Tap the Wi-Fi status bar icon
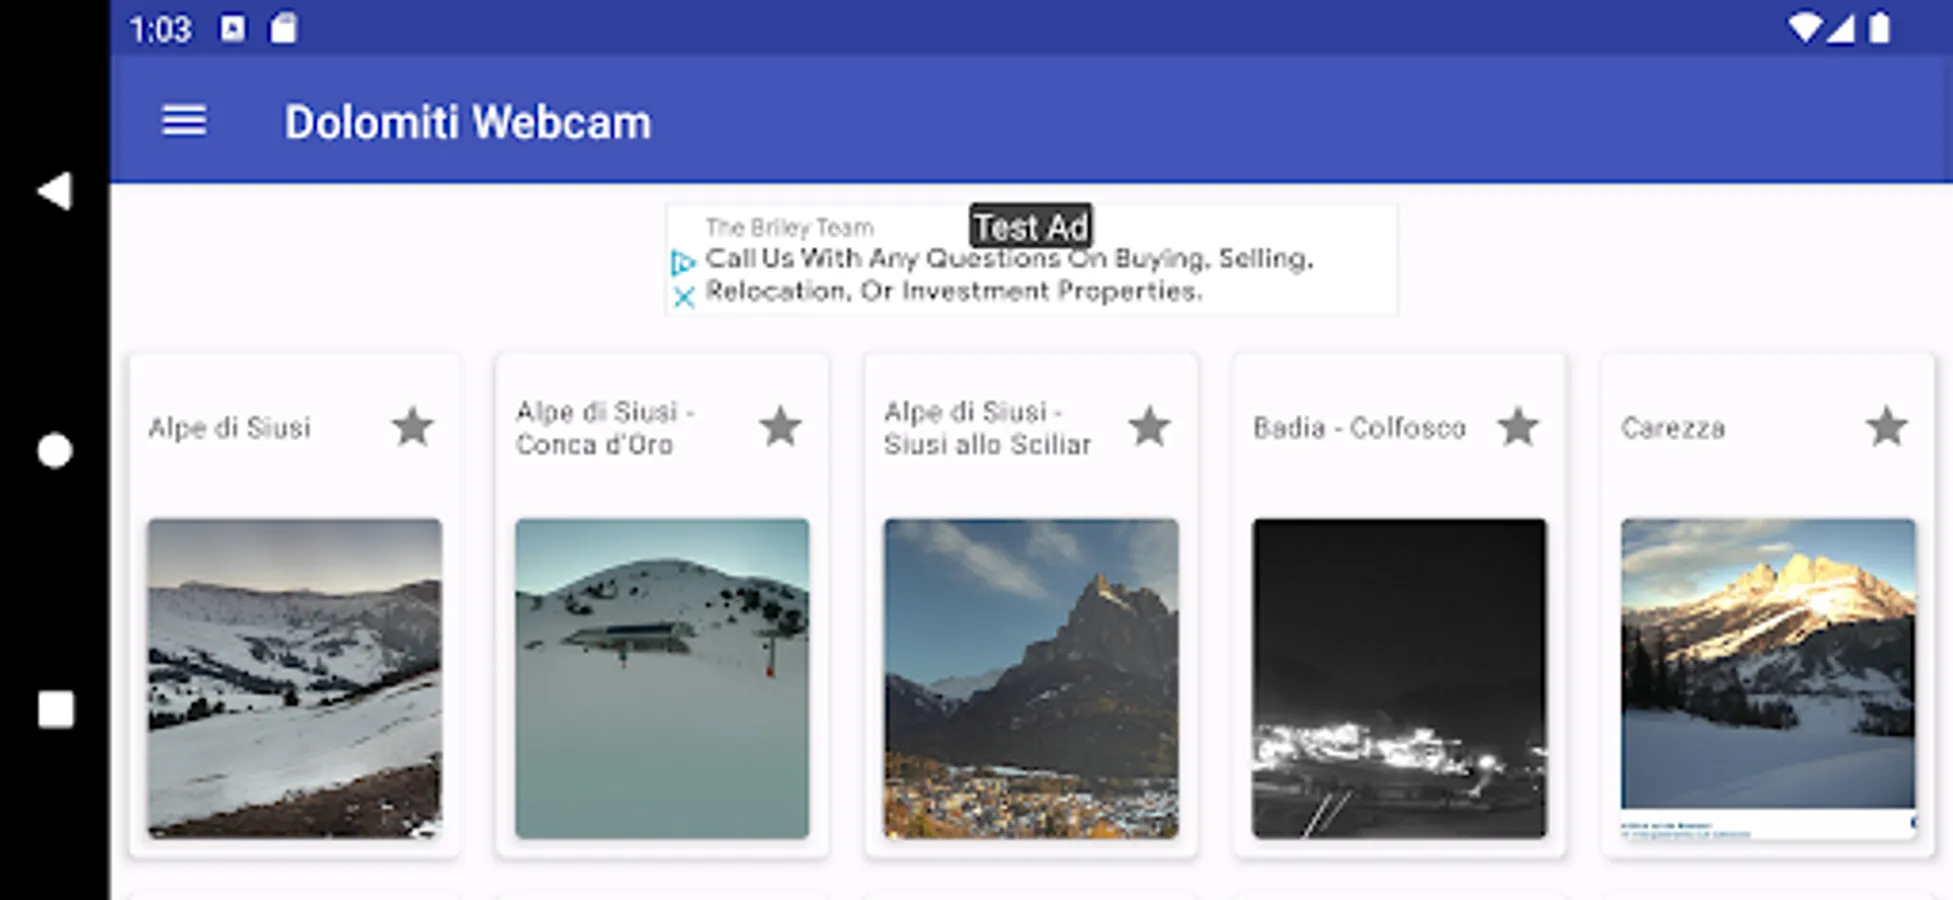This screenshot has width=1953, height=900. click(1804, 28)
